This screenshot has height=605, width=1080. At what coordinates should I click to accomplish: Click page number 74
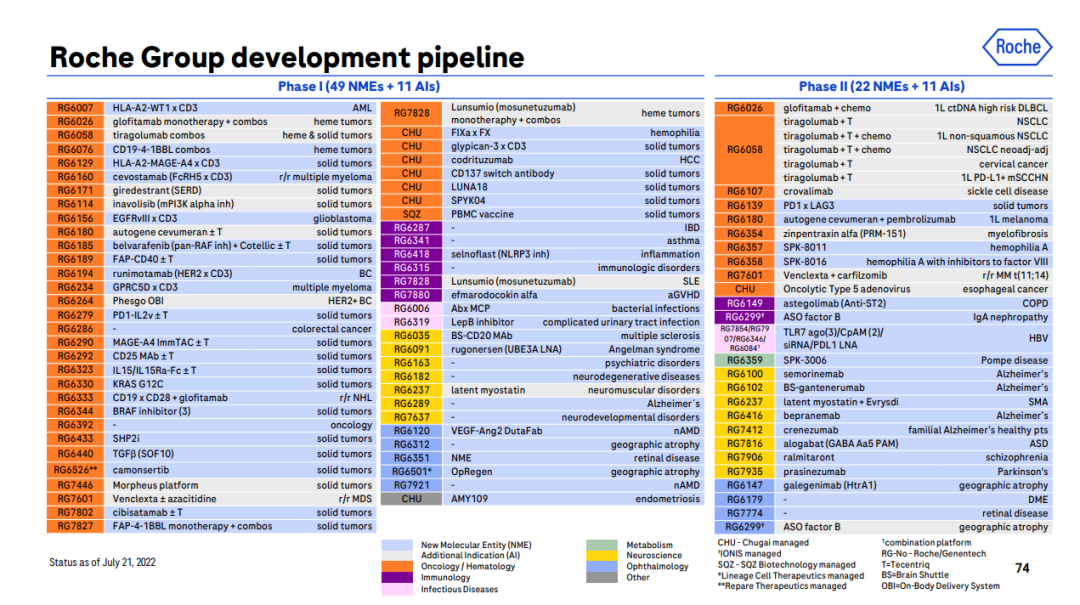tap(1022, 568)
